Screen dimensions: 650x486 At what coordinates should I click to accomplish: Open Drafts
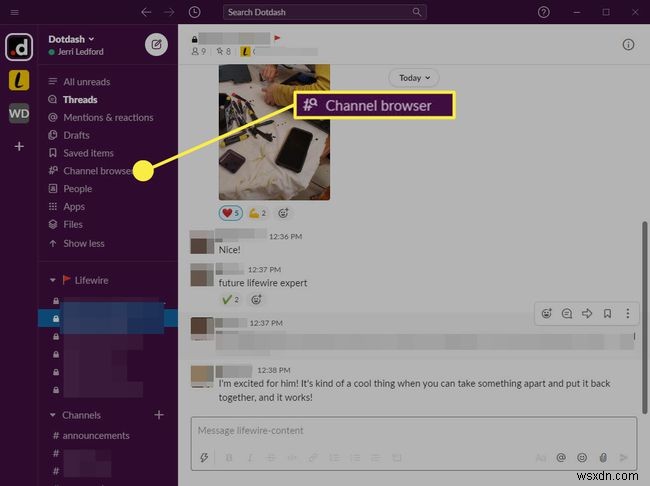click(x=76, y=135)
